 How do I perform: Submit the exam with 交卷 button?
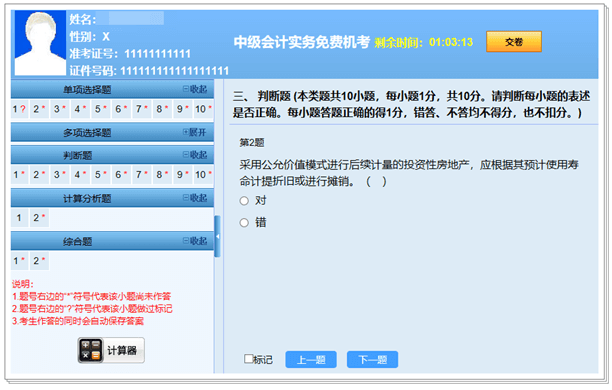[514, 42]
